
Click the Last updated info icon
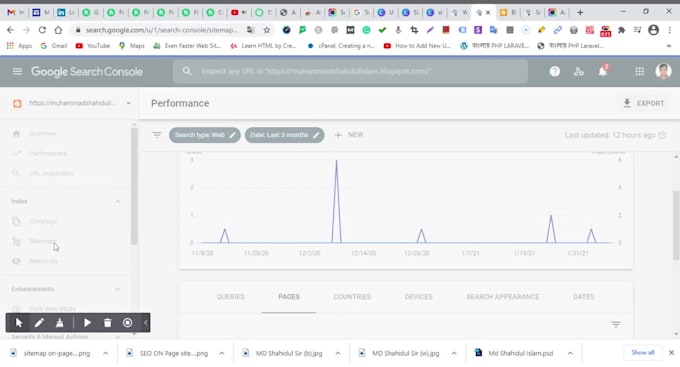(x=662, y=135)
